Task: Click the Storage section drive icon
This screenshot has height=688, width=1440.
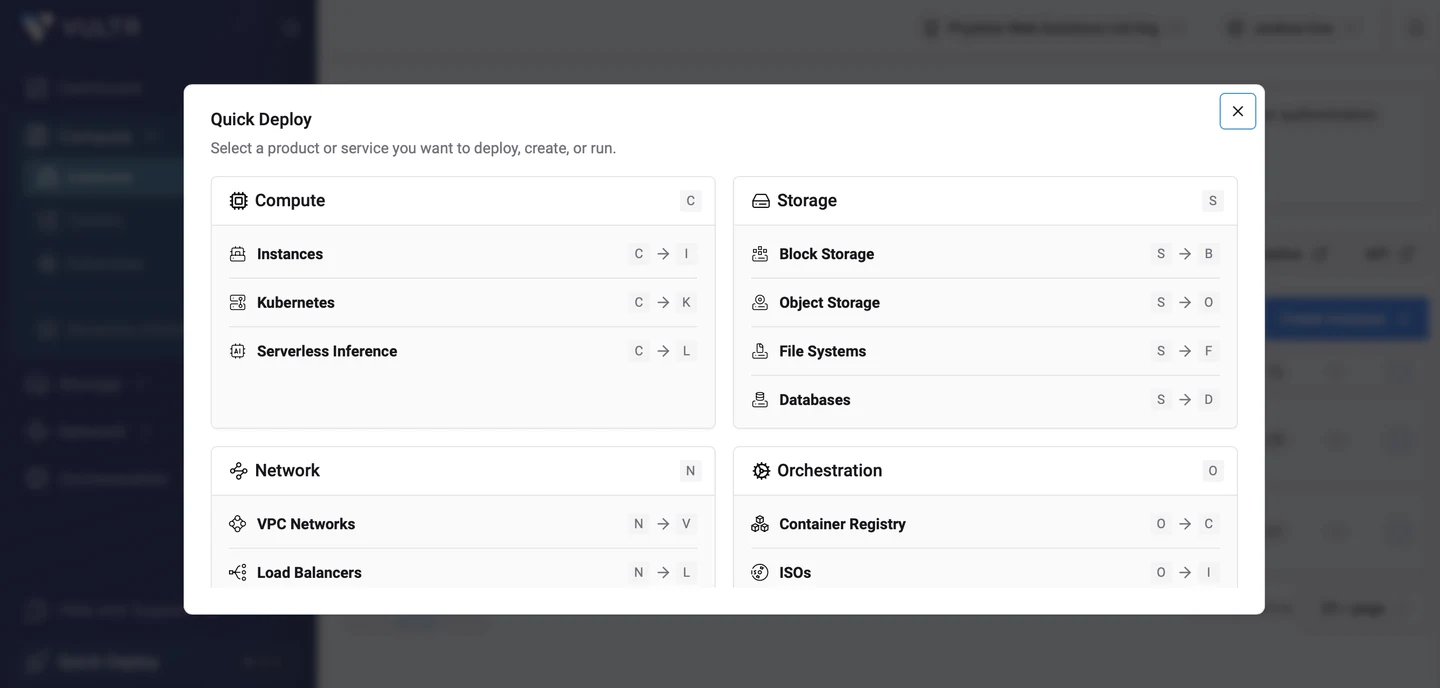Action: [761, 201]
